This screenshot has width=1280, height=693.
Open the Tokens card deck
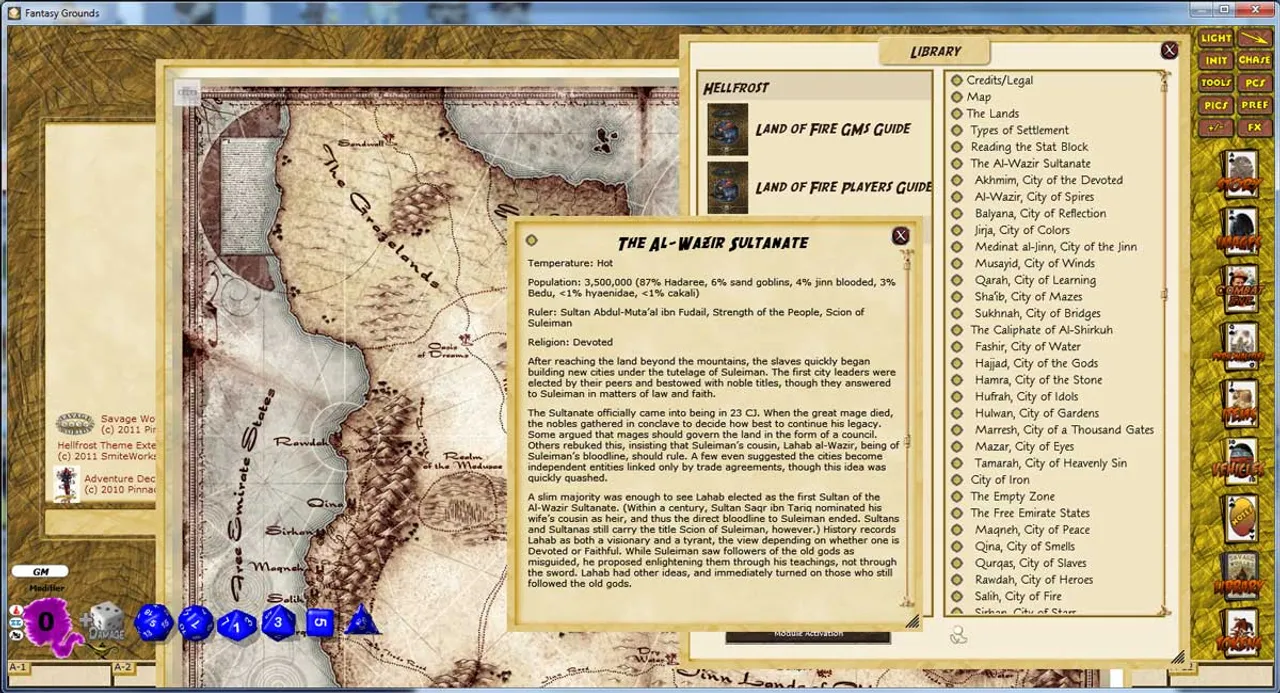tap(1241, 635)
